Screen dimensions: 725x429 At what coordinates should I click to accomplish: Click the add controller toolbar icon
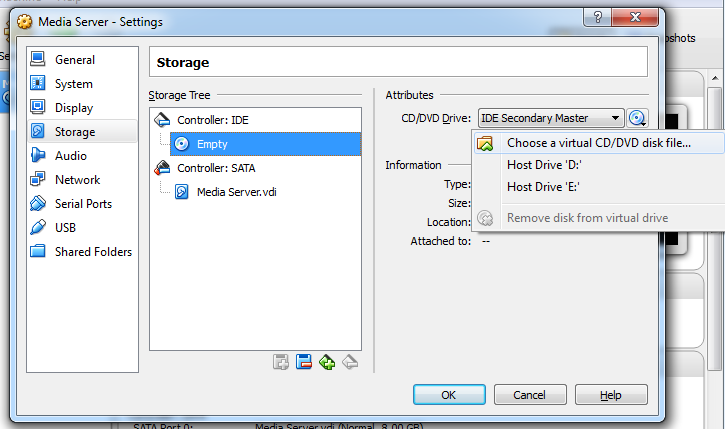[281, 362]
